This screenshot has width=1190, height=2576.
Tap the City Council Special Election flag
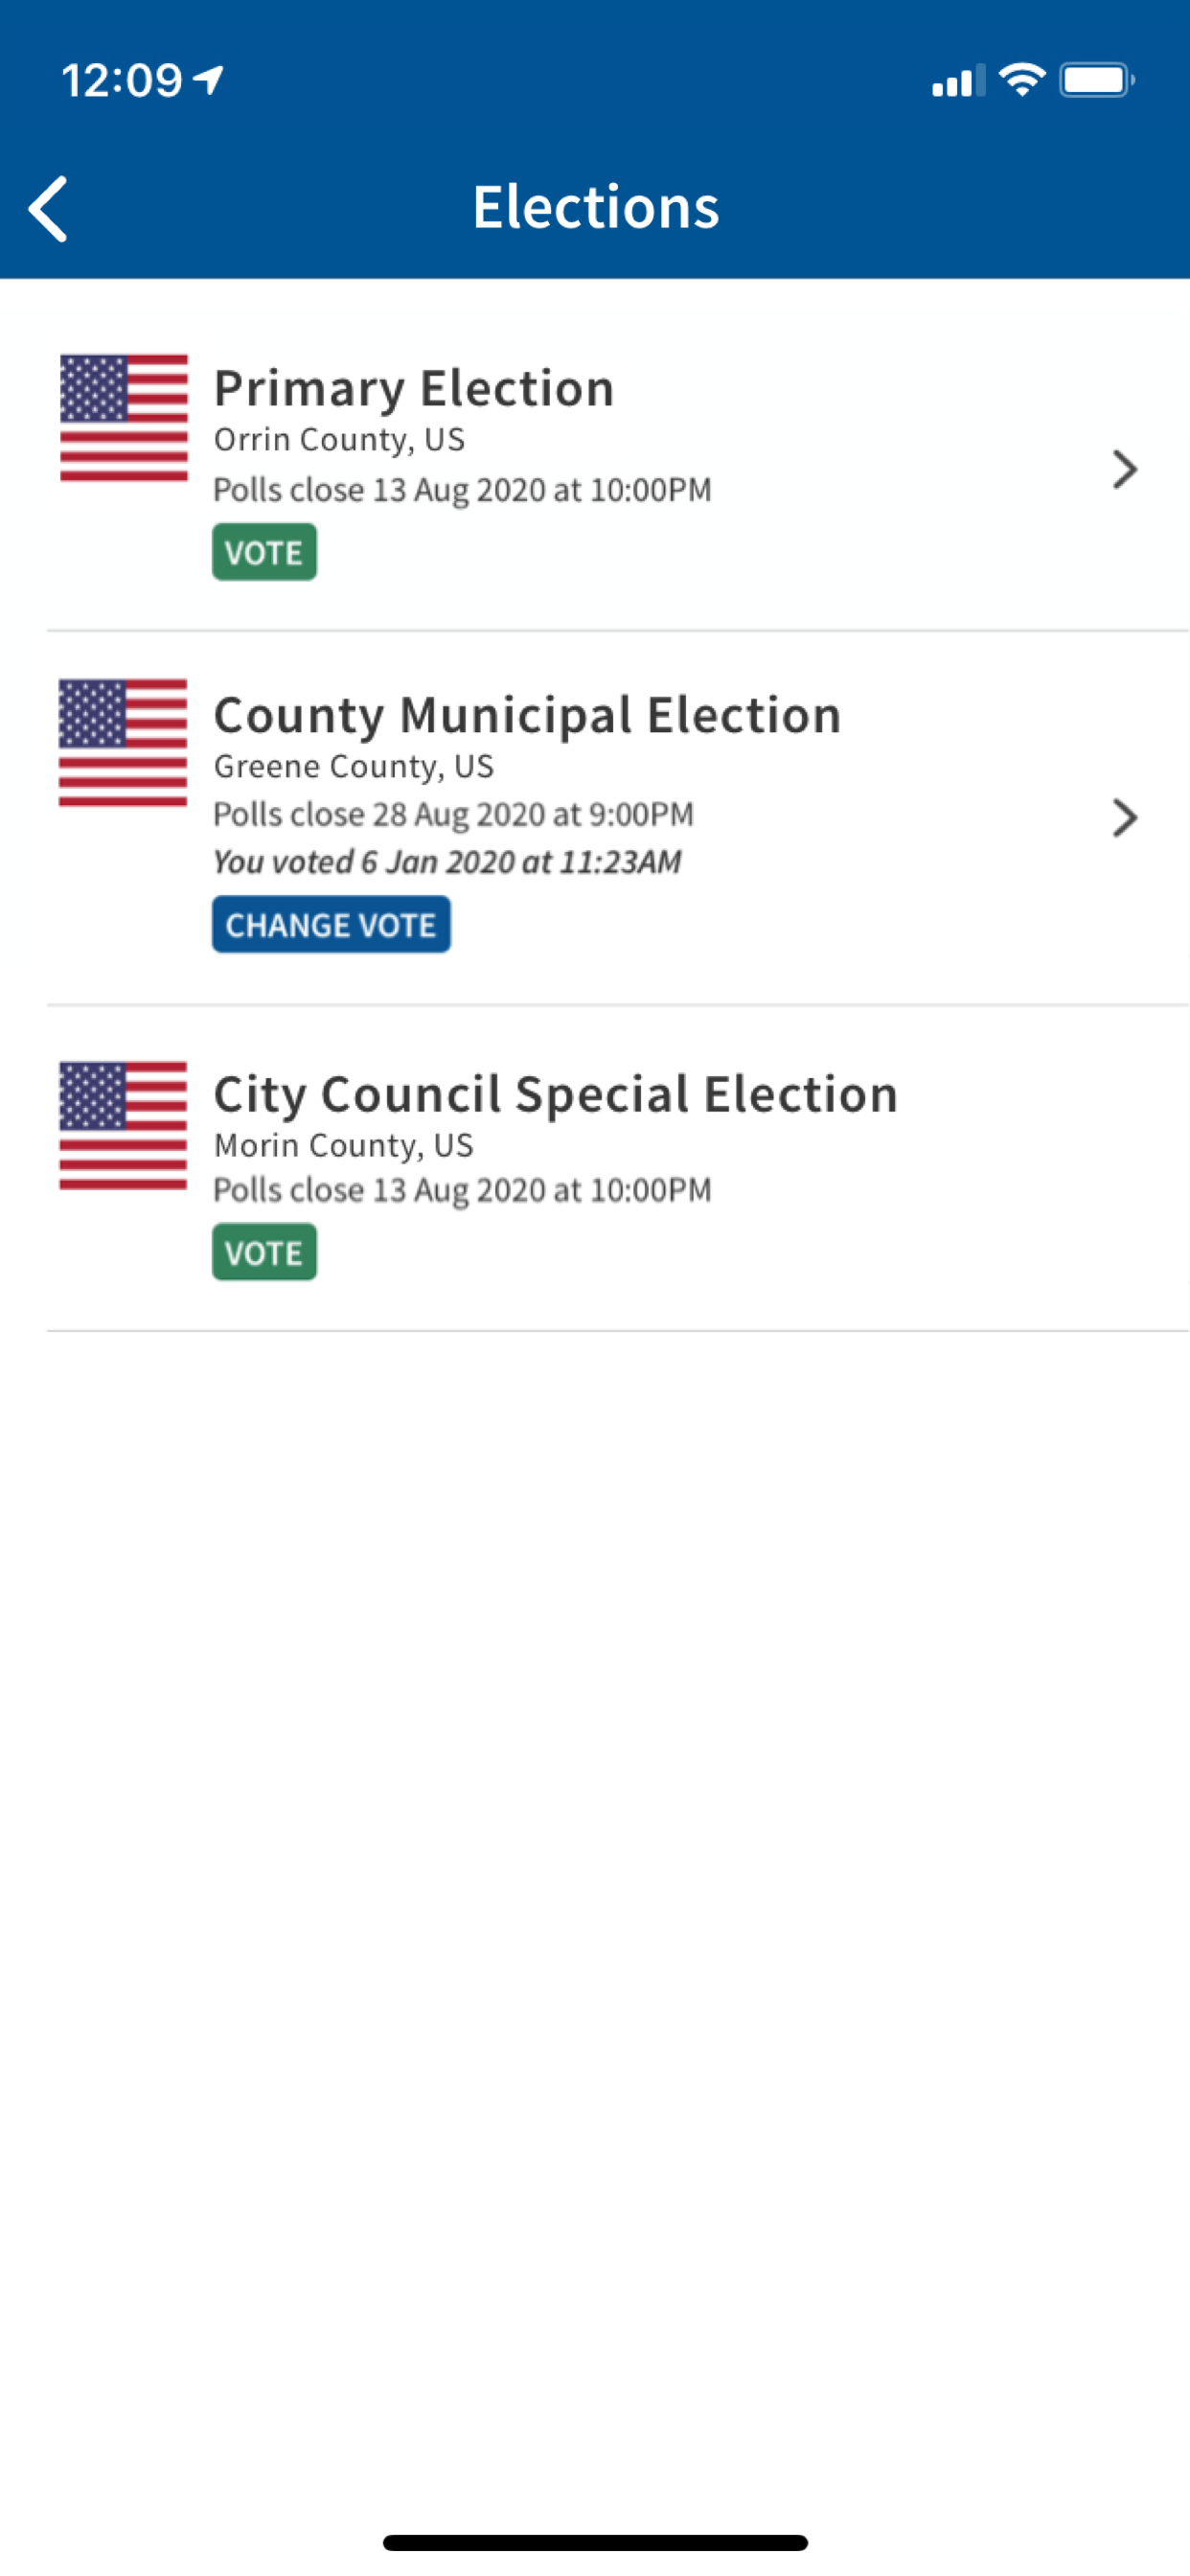tap(123, 1125)
